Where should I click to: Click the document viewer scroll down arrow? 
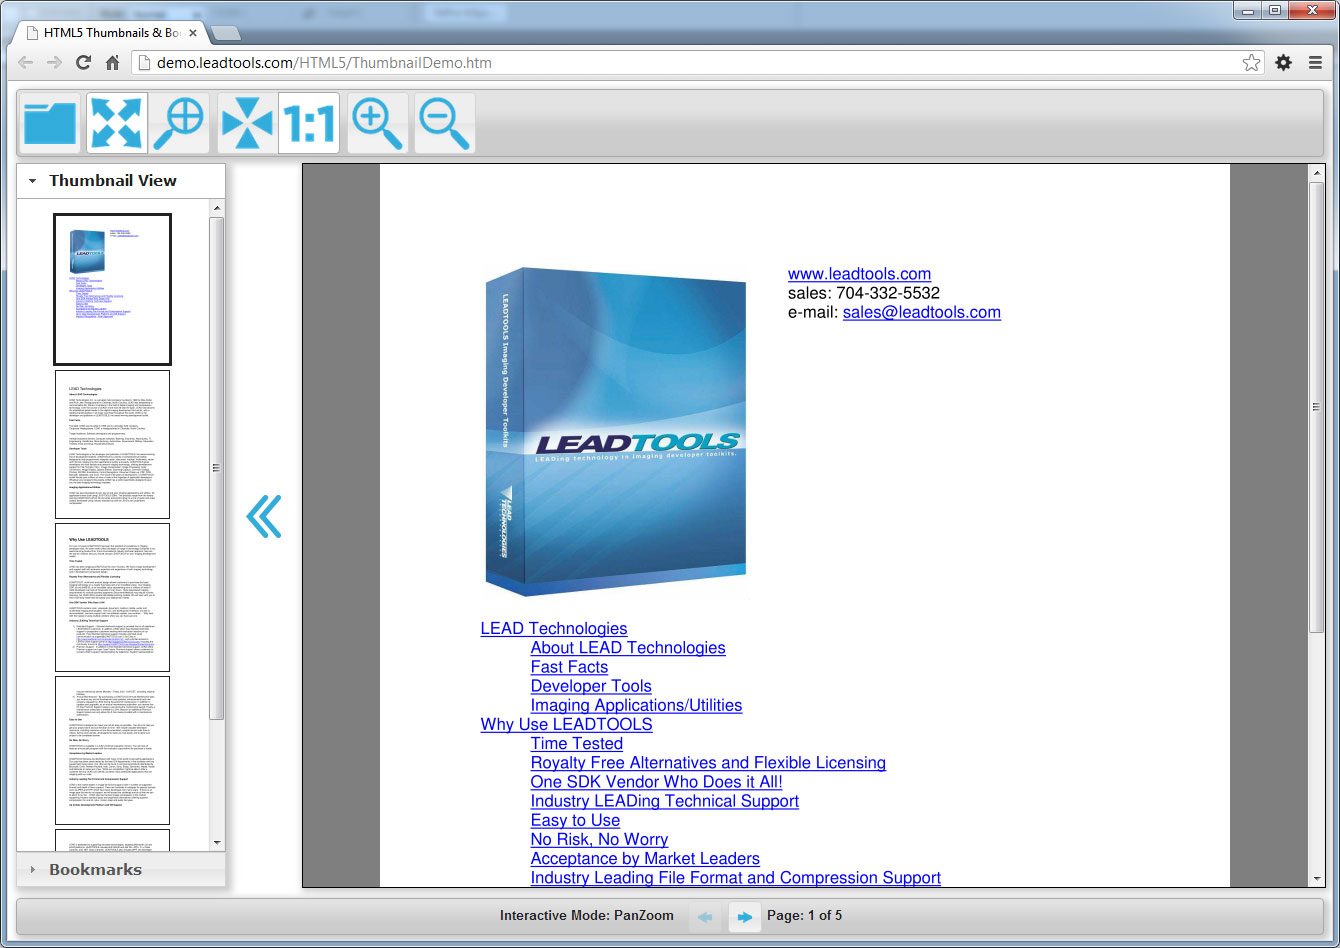tap(1317, 878)
